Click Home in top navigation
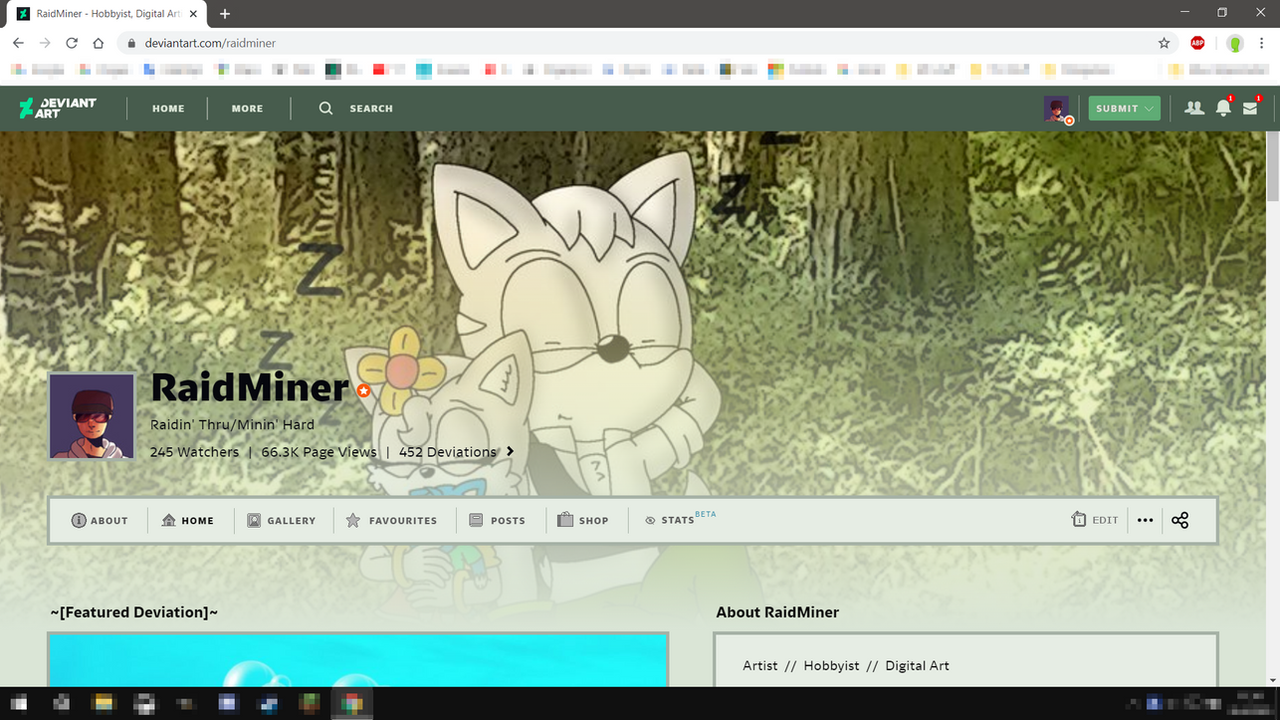The height and width of the screenshot is (720, 1280). (x=168, y=108)
